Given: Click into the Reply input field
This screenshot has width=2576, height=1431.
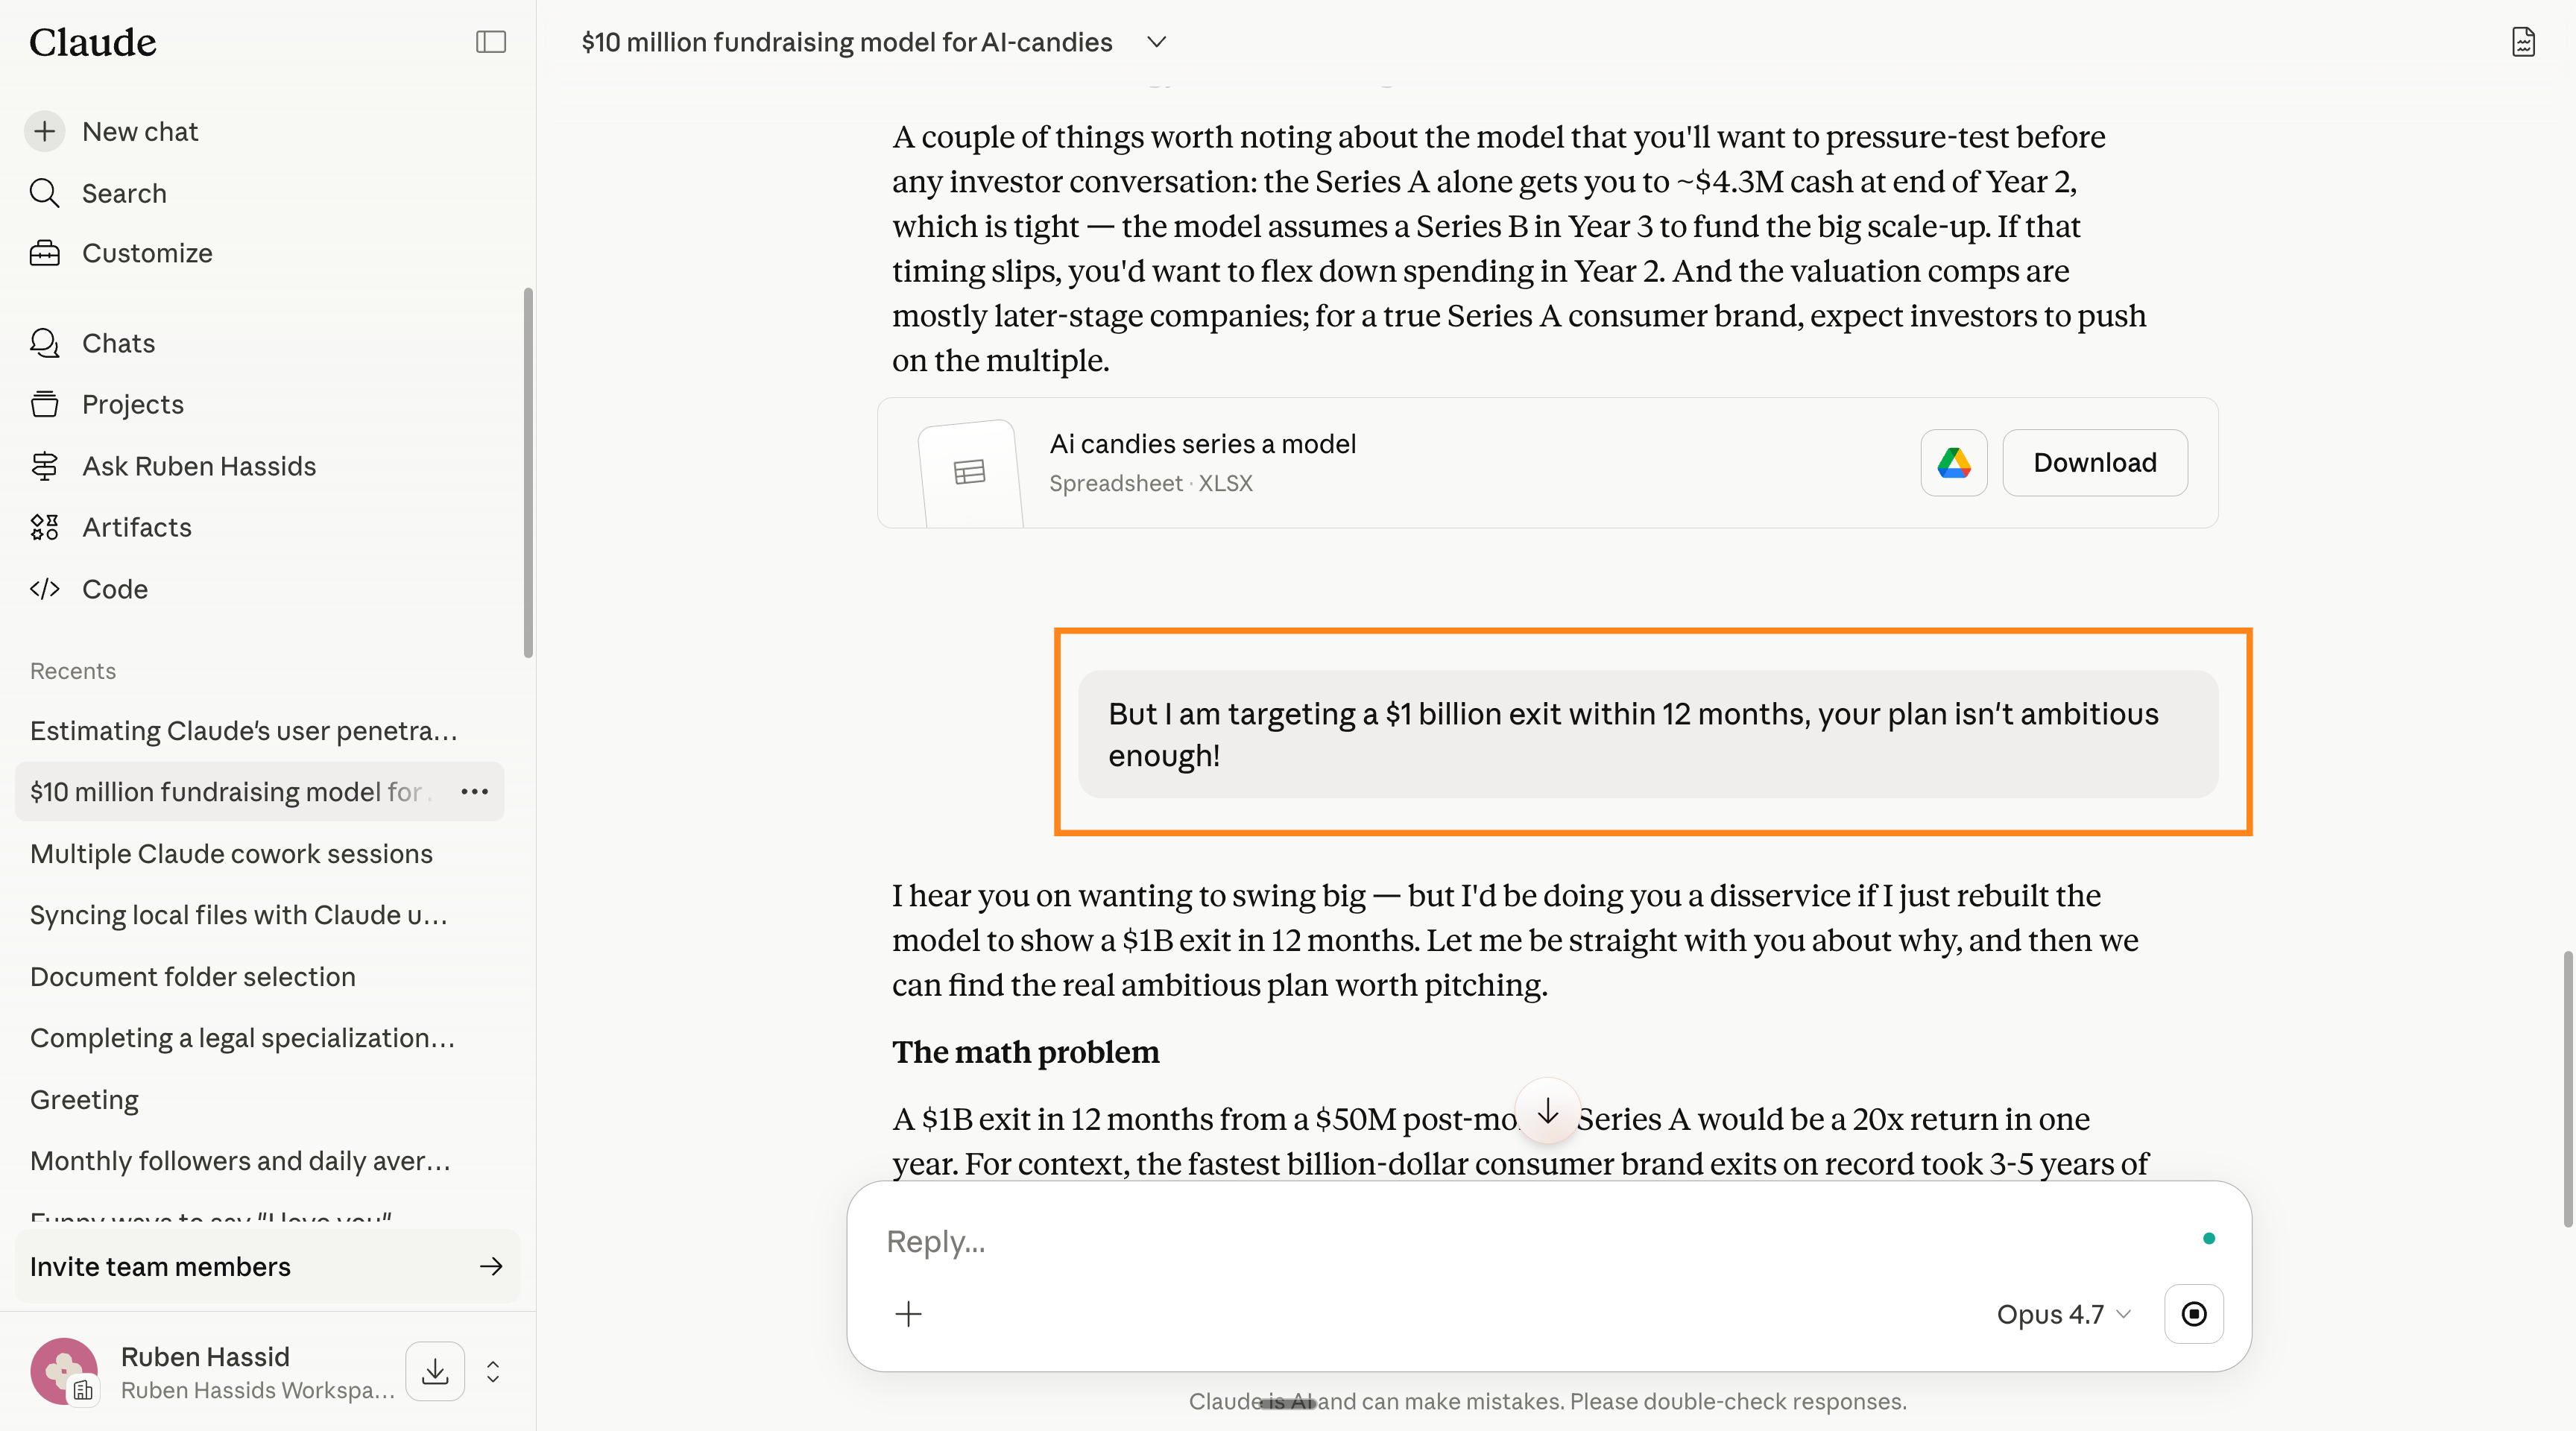Looking at the screenshot, I should tap(1530, 1241).
